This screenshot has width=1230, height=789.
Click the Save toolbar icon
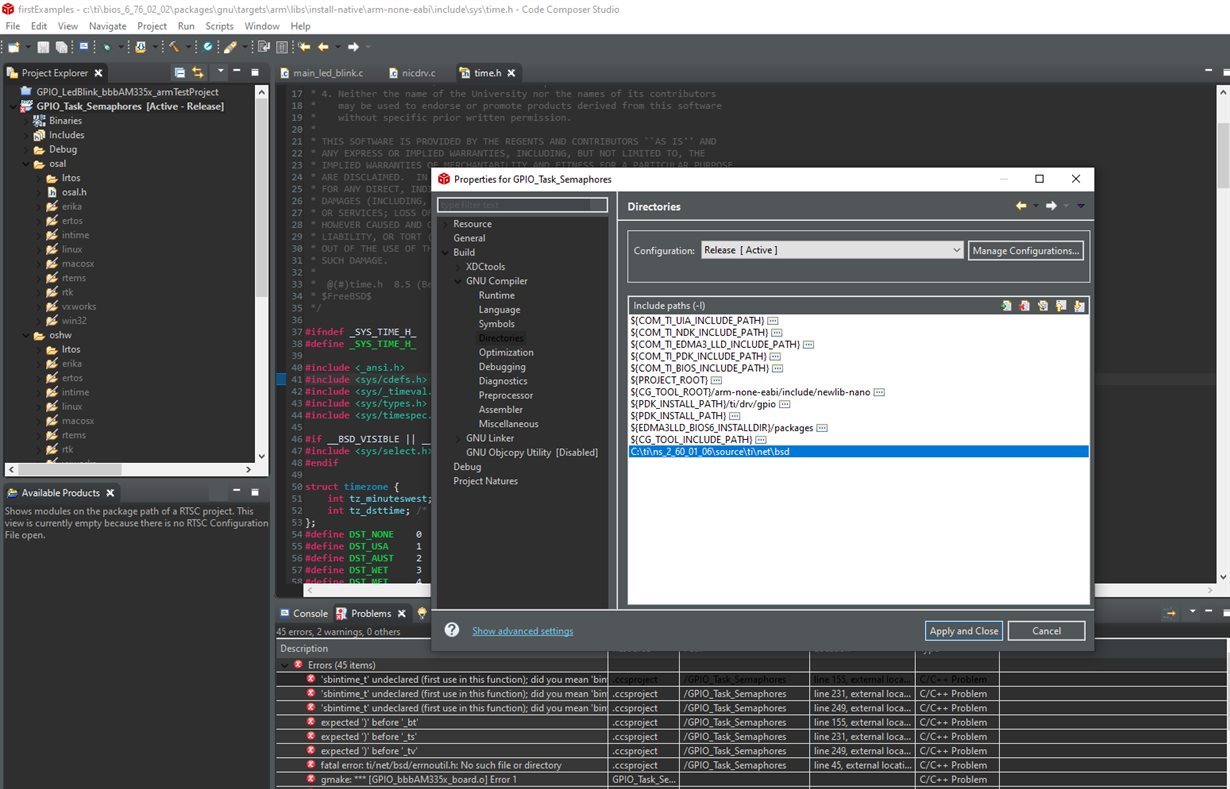[x=43, y=47]
